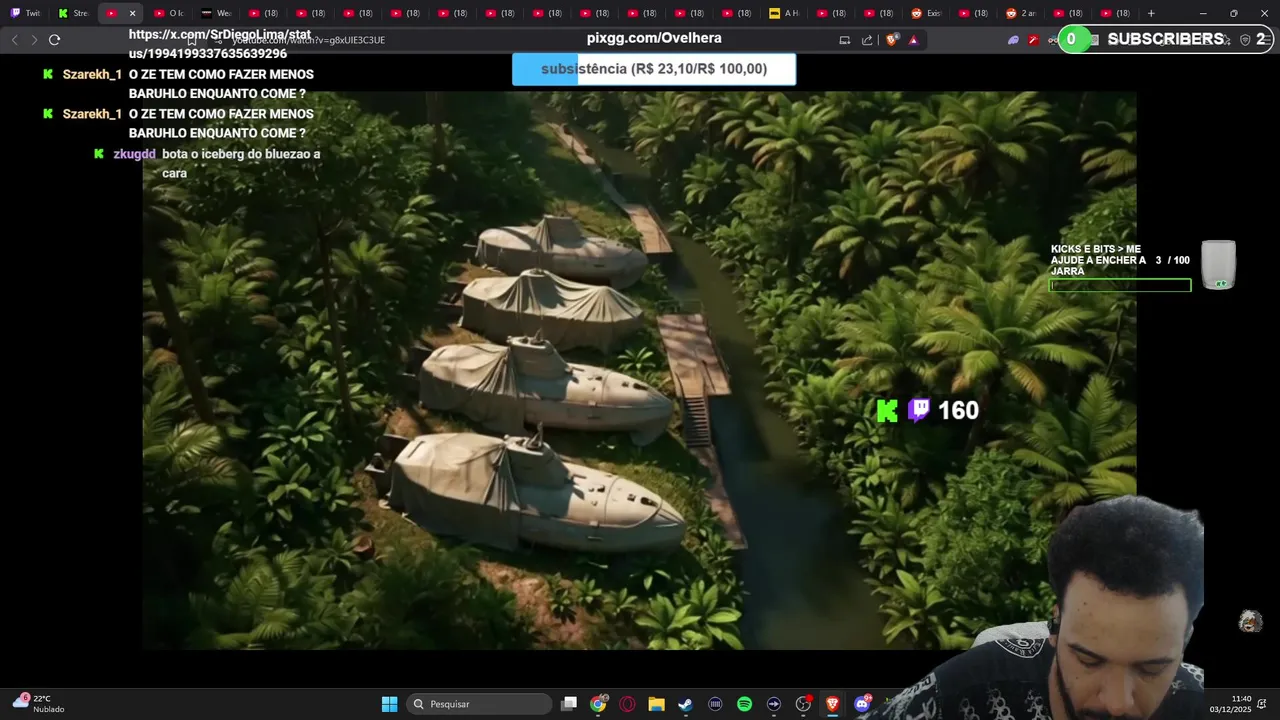Image resolution: width=1280 pixels, height=720 pixels.
Task: Click the purple extension icon in toolbar
Action: click(x=1013, y=40)
